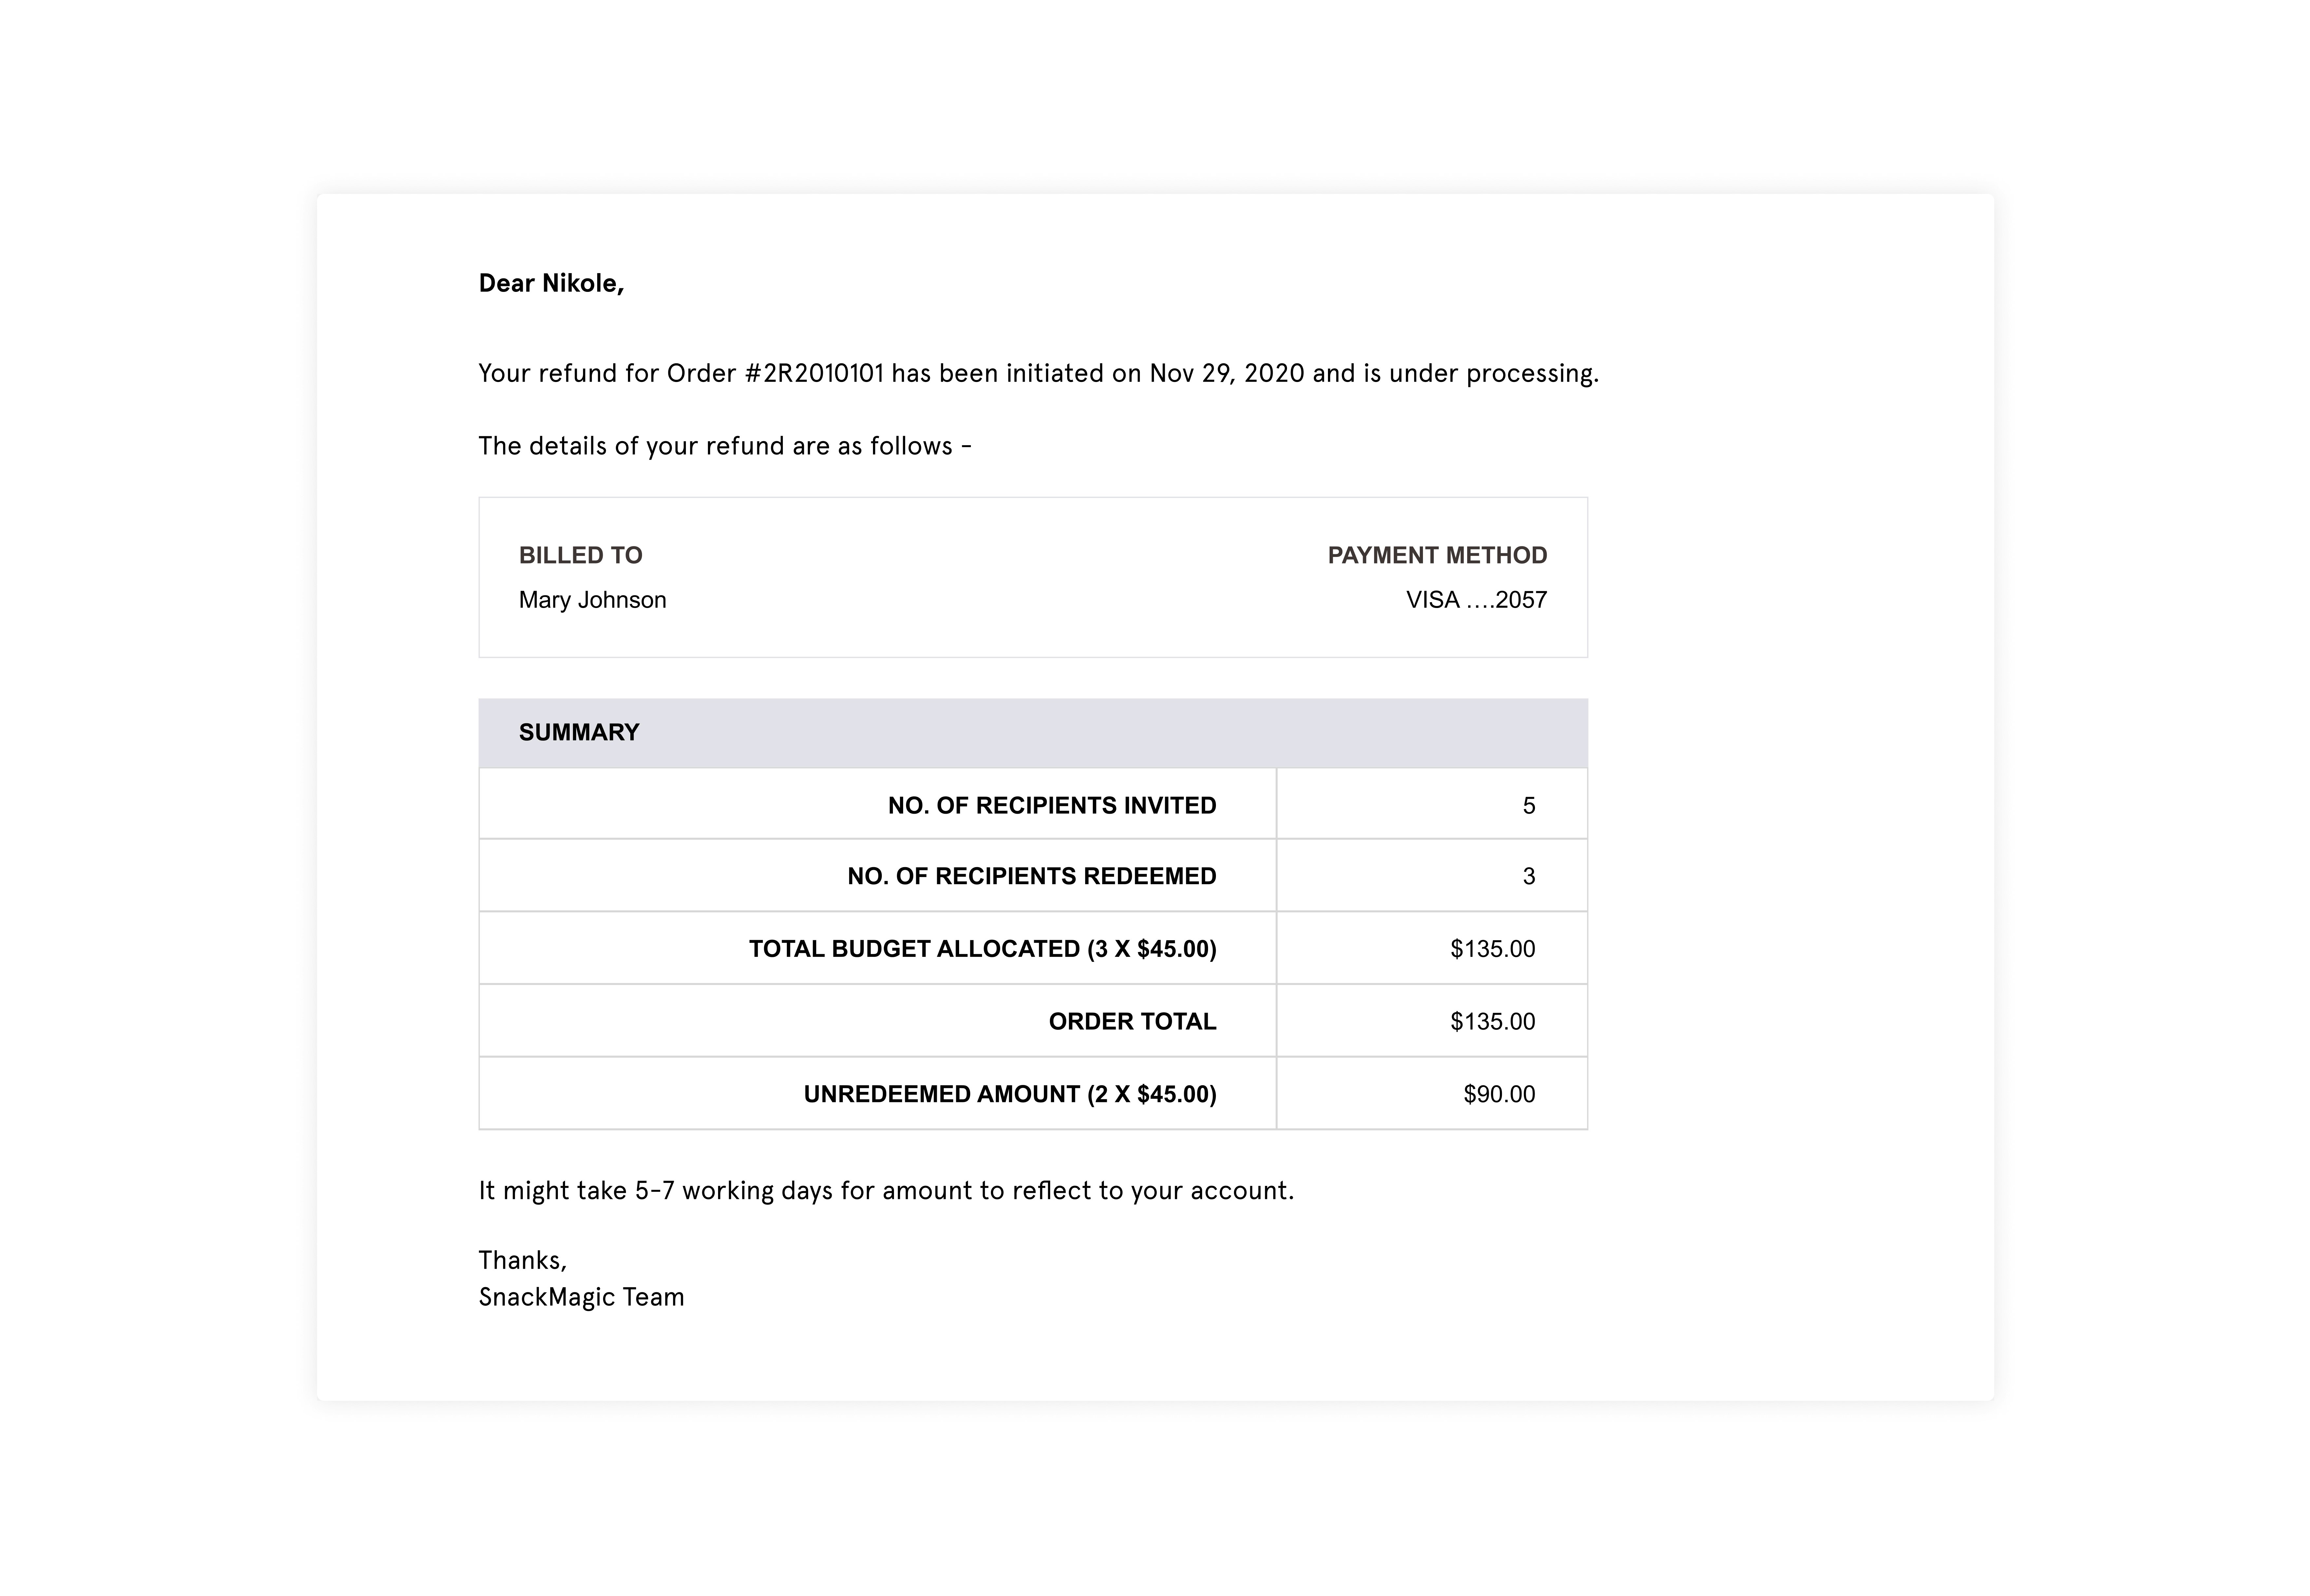Click the 5-7 working days notice
This screenshot has height=1596, width=2310.
coord(886,1191)
